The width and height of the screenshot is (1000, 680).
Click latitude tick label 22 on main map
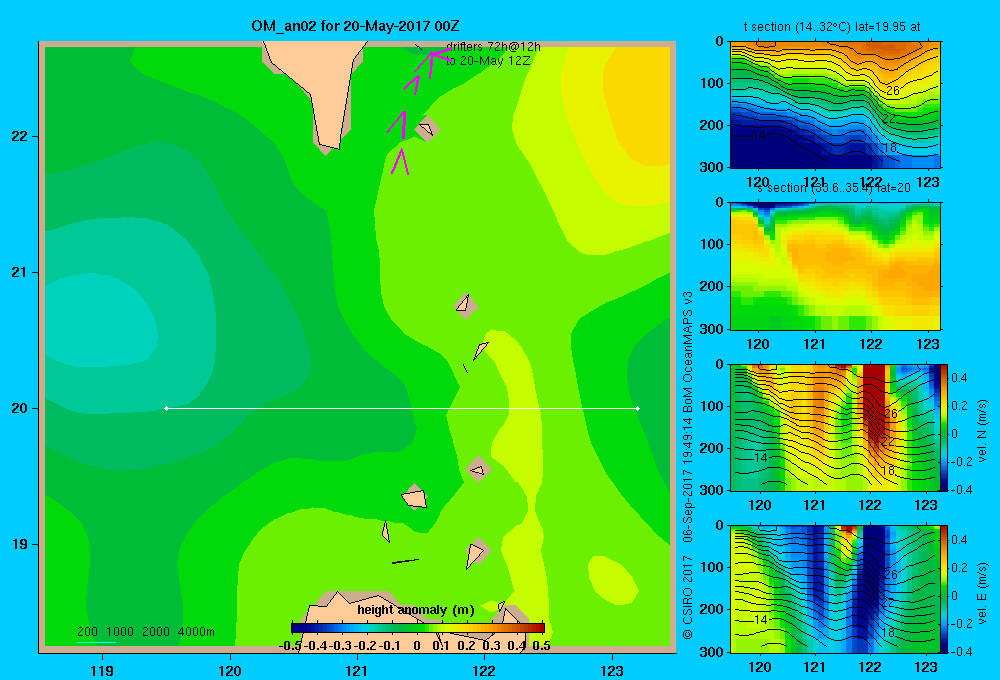click(20, 136)
